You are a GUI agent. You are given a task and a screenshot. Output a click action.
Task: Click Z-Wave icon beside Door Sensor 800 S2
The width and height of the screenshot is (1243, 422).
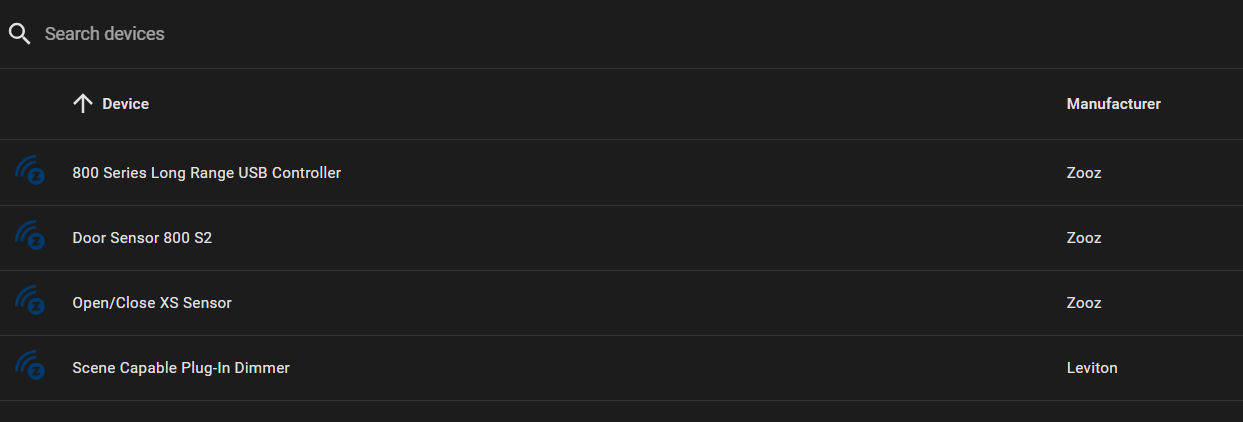(x=30, y=238)
